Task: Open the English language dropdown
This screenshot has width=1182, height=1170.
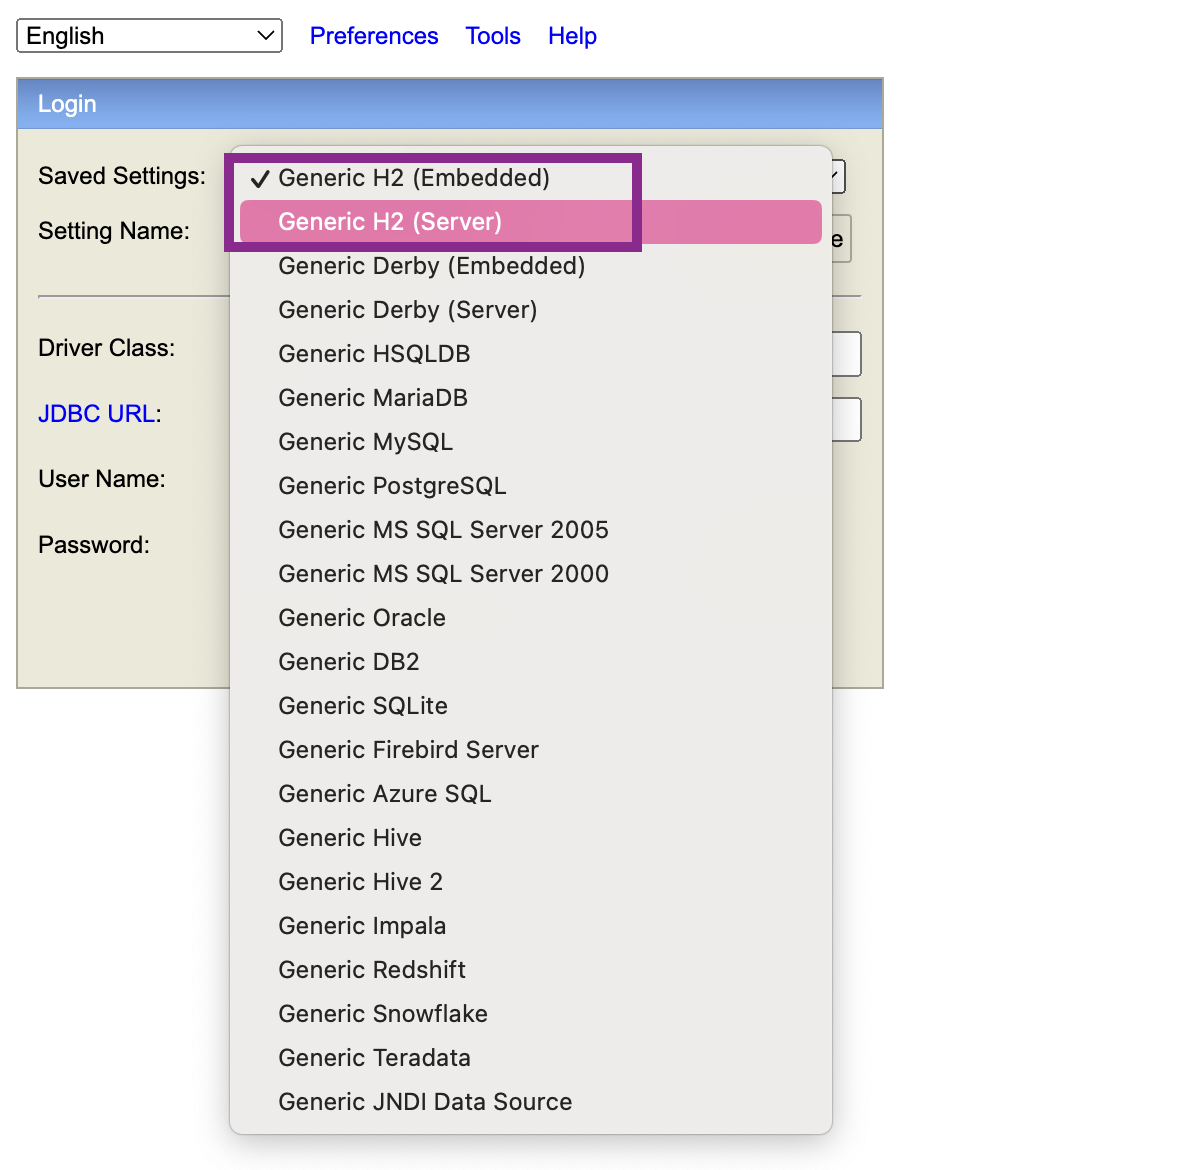Action: 149,35
